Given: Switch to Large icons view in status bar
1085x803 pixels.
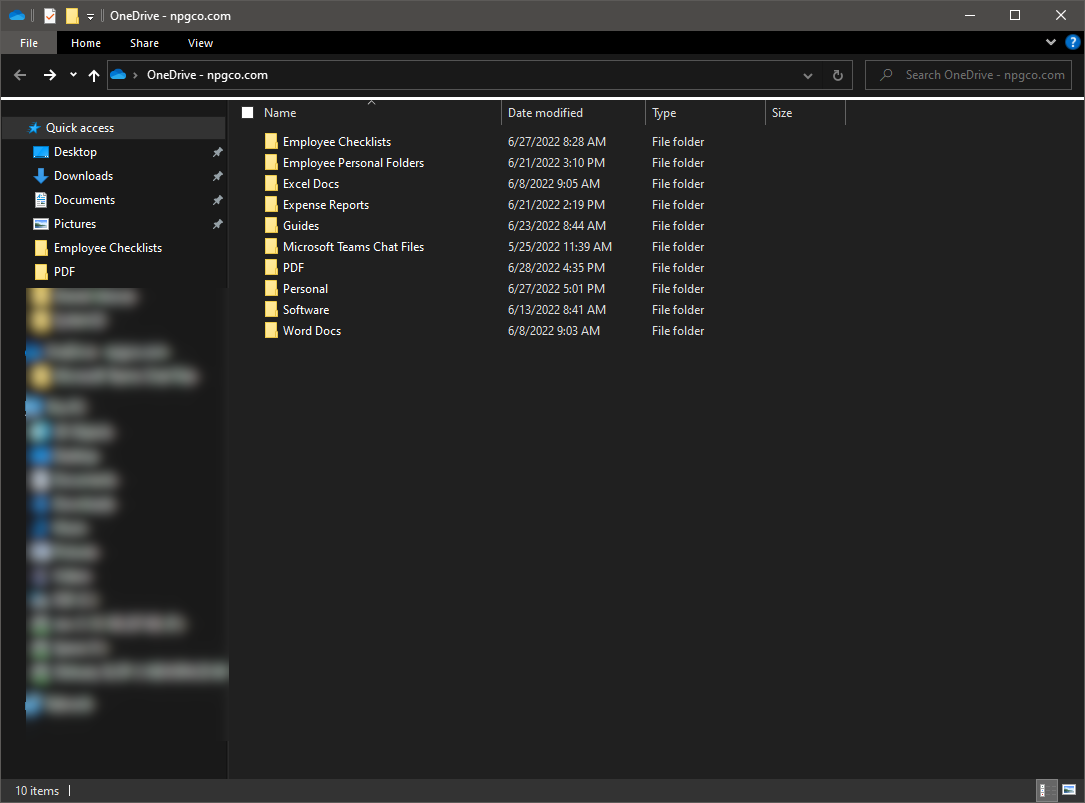Looking at the screenshot, I should click(x=1069, y=790).
